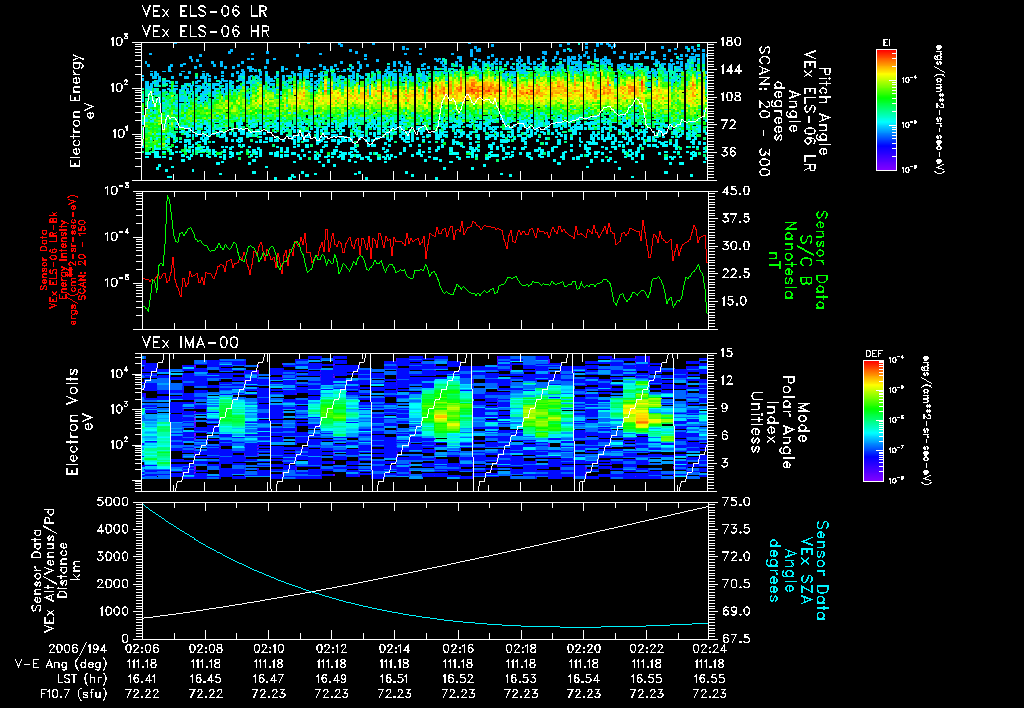Click the 02:24 time tick label
The width and height of the screenshot is (1024, 708).
tap(709, 649)
